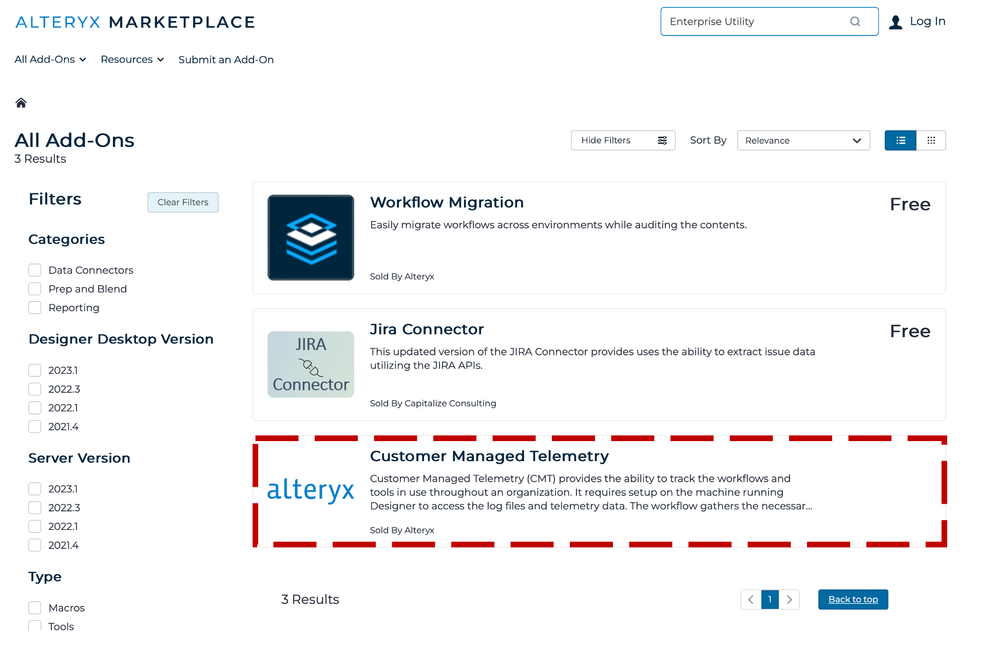Image resolution: width=998 pixels, height=645 pixels.
Task: Select page 1 in pagination
Action: tap(770, 600)
